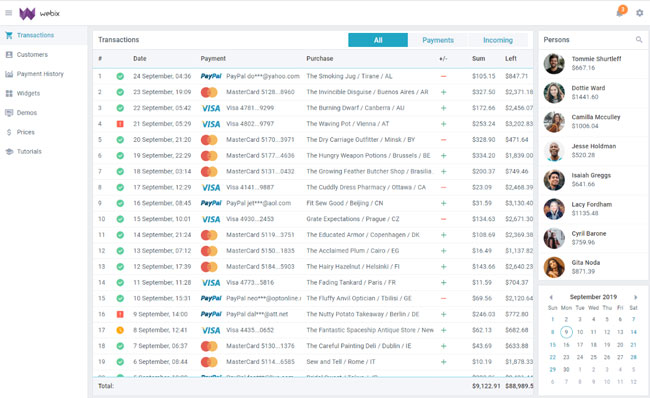Open Widgets in the sidebar
Viewport: 650px width, 398px height.
44,93
